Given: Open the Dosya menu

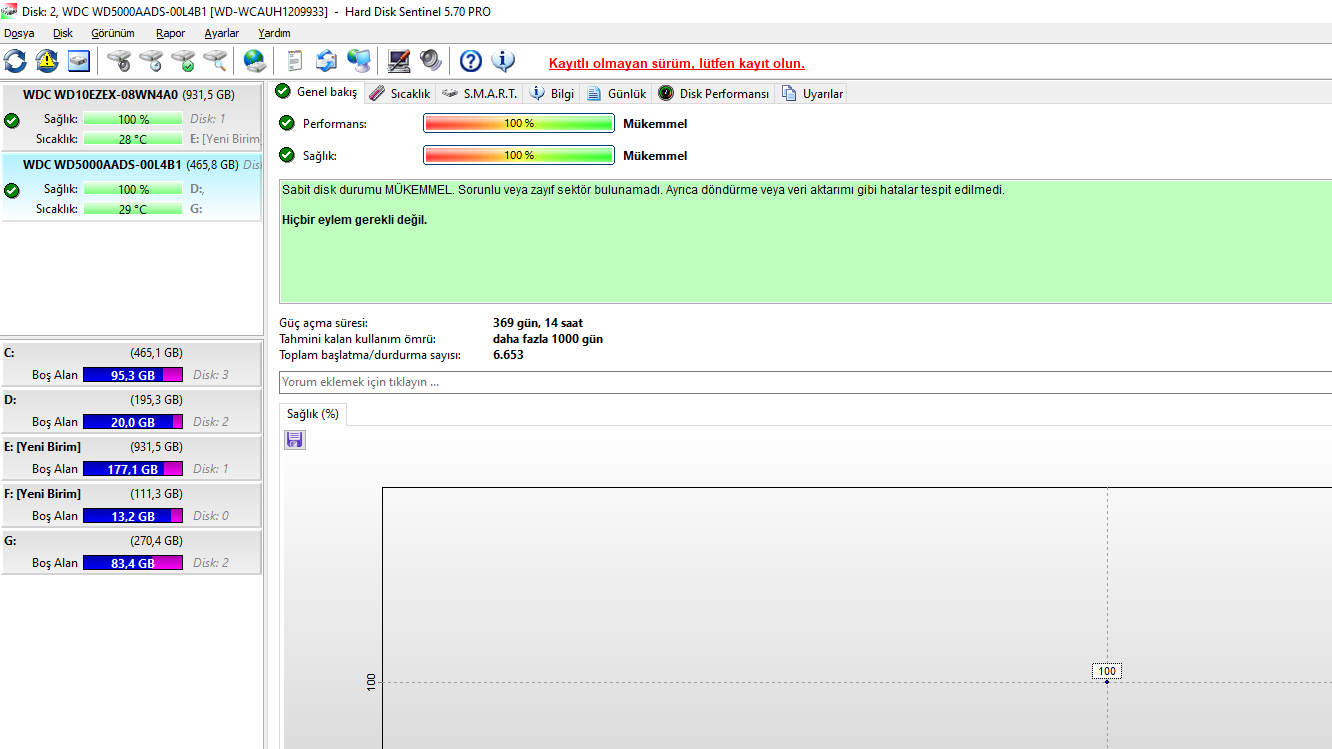Looking at the screenshot, I should click(19, 33).
